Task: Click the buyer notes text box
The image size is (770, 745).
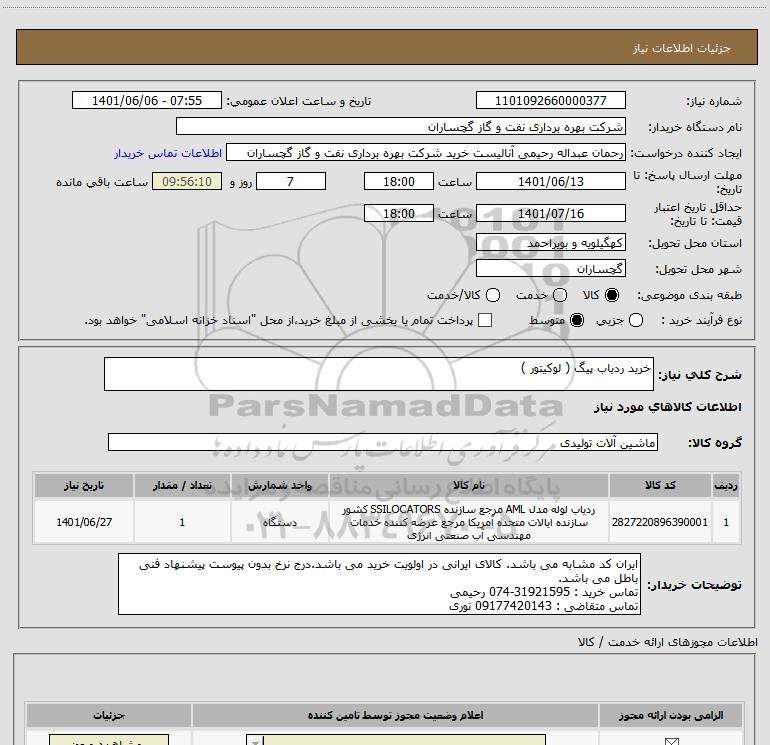Action: pyautogui.click(x=380, y=584)
